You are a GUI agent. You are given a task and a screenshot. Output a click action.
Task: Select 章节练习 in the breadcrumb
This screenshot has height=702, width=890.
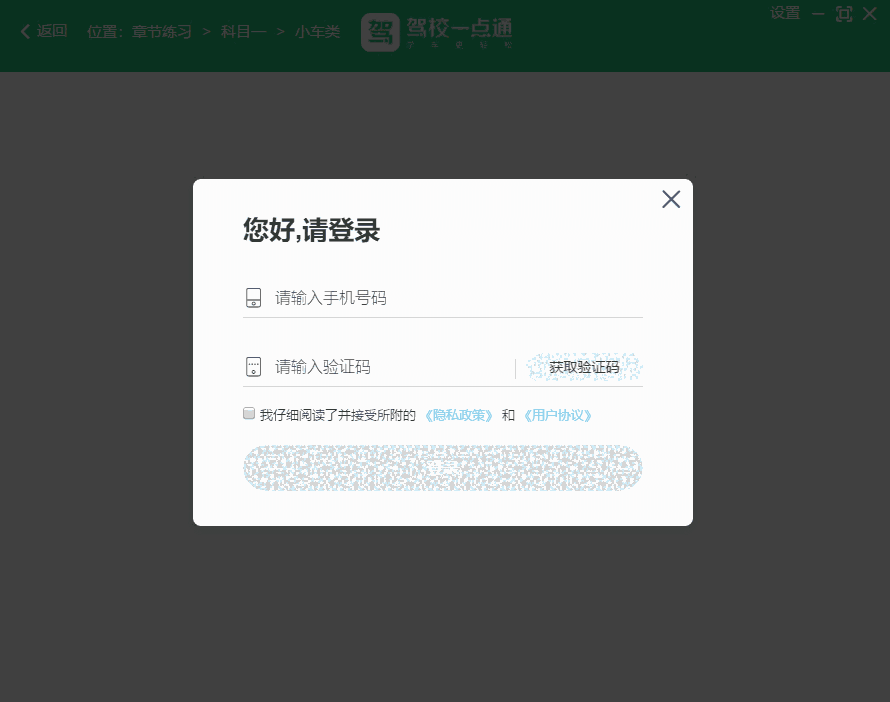coord(162,31)
